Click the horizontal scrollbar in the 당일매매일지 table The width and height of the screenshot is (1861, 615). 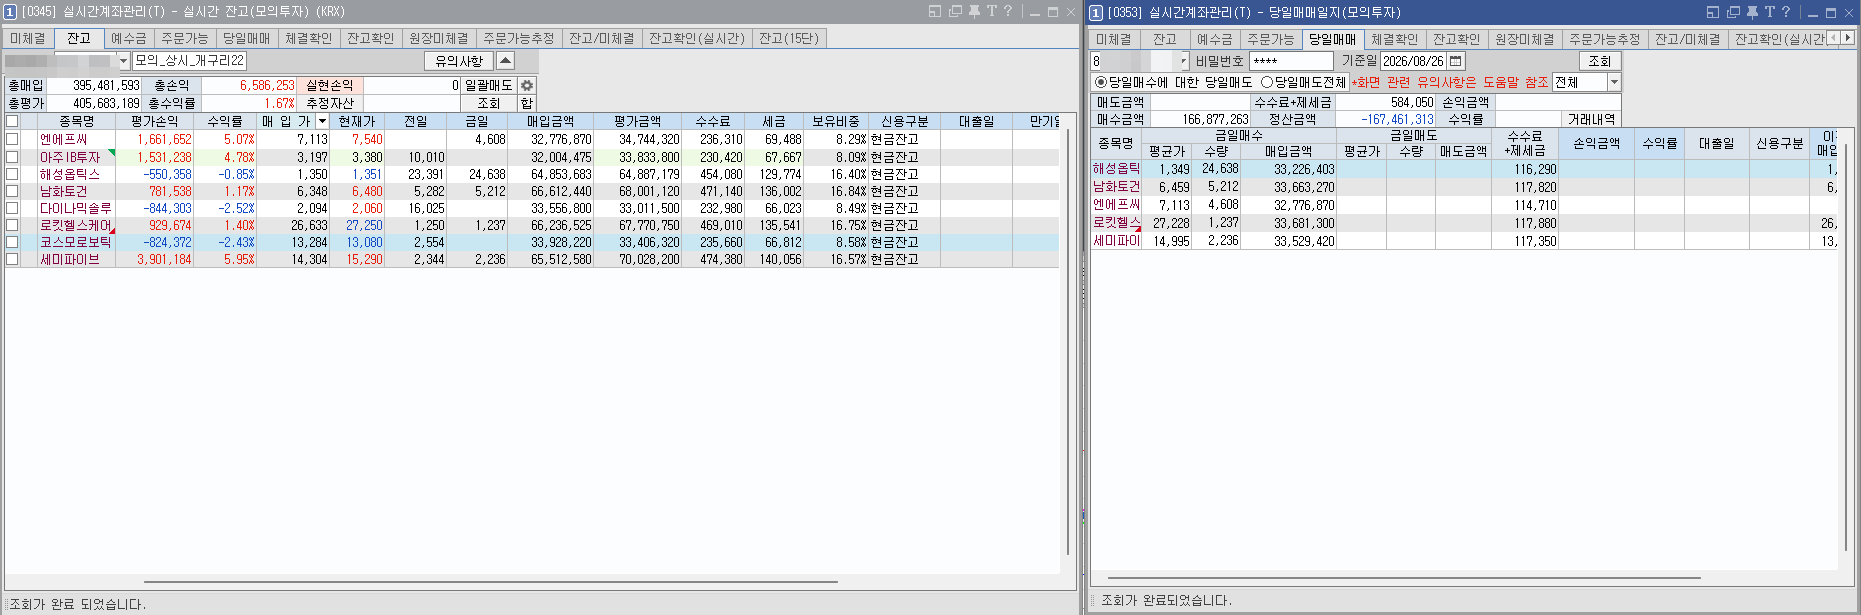point(1404,577)
